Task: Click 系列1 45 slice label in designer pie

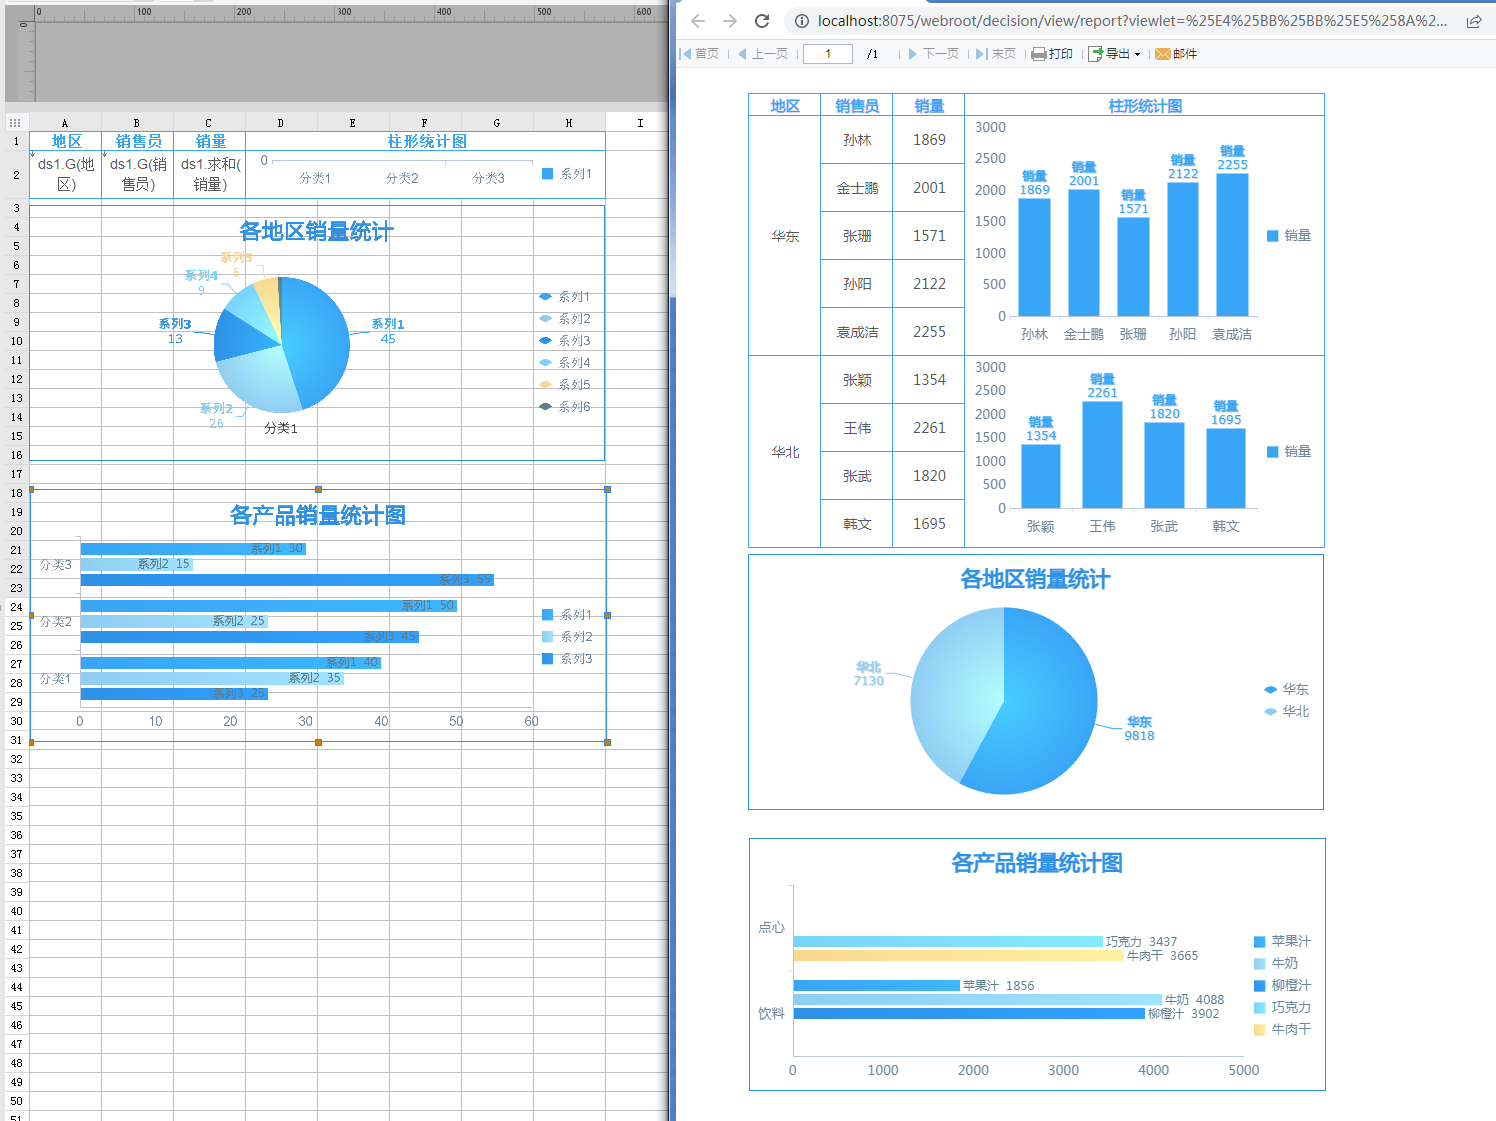Action: [388, 331]
